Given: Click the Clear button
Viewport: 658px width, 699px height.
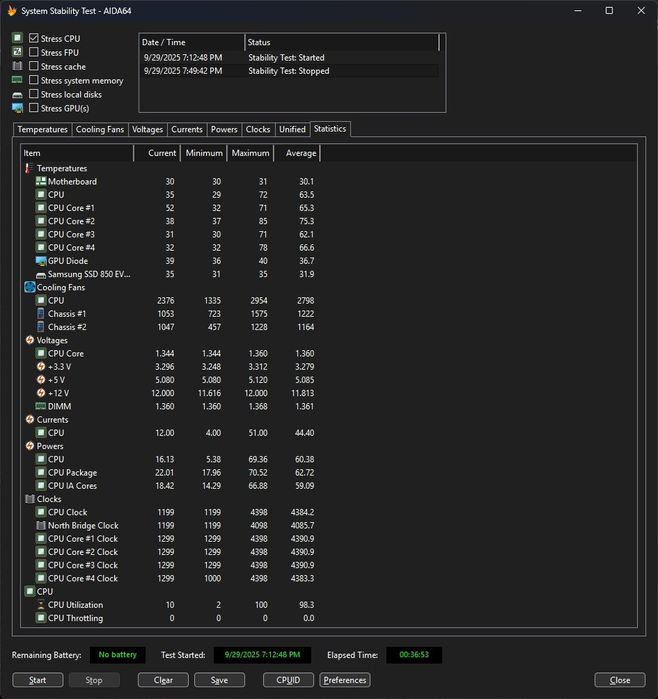Looking at the screenshot, I should 163,680.
